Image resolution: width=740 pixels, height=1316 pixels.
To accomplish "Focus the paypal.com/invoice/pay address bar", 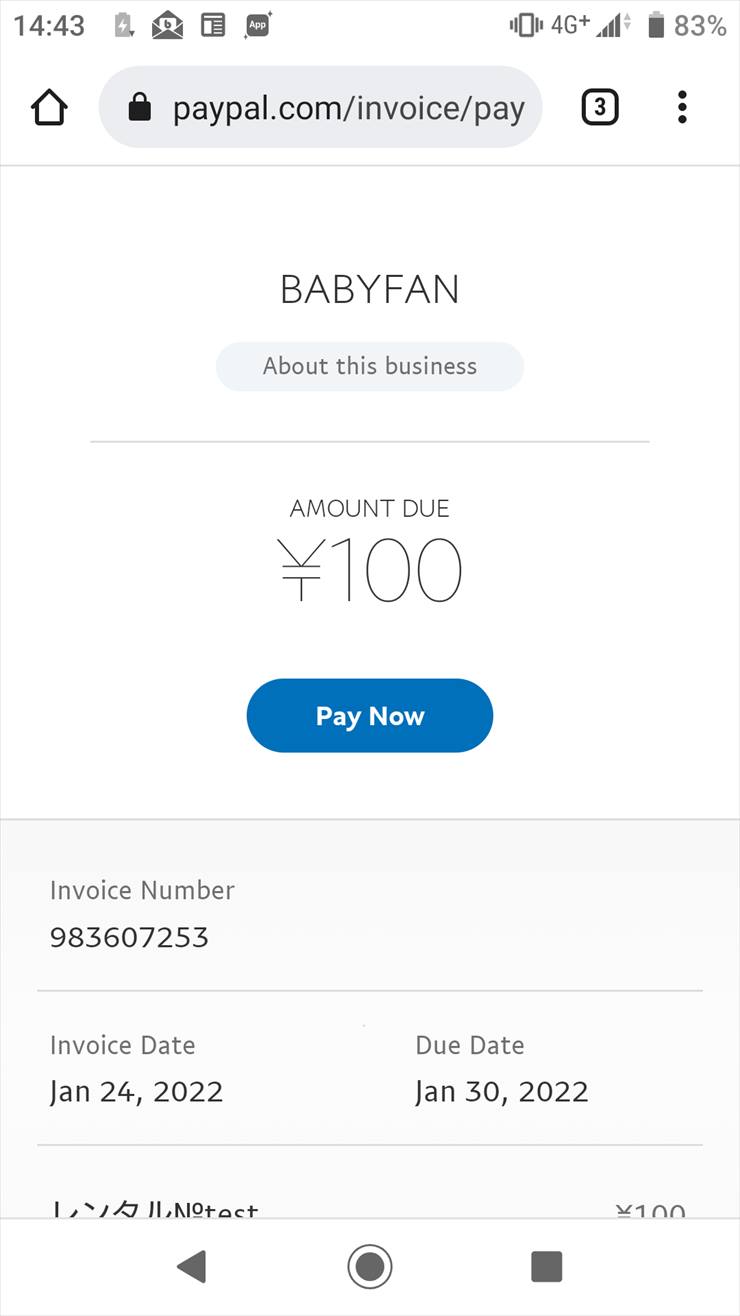I will (x=348, y=107).
